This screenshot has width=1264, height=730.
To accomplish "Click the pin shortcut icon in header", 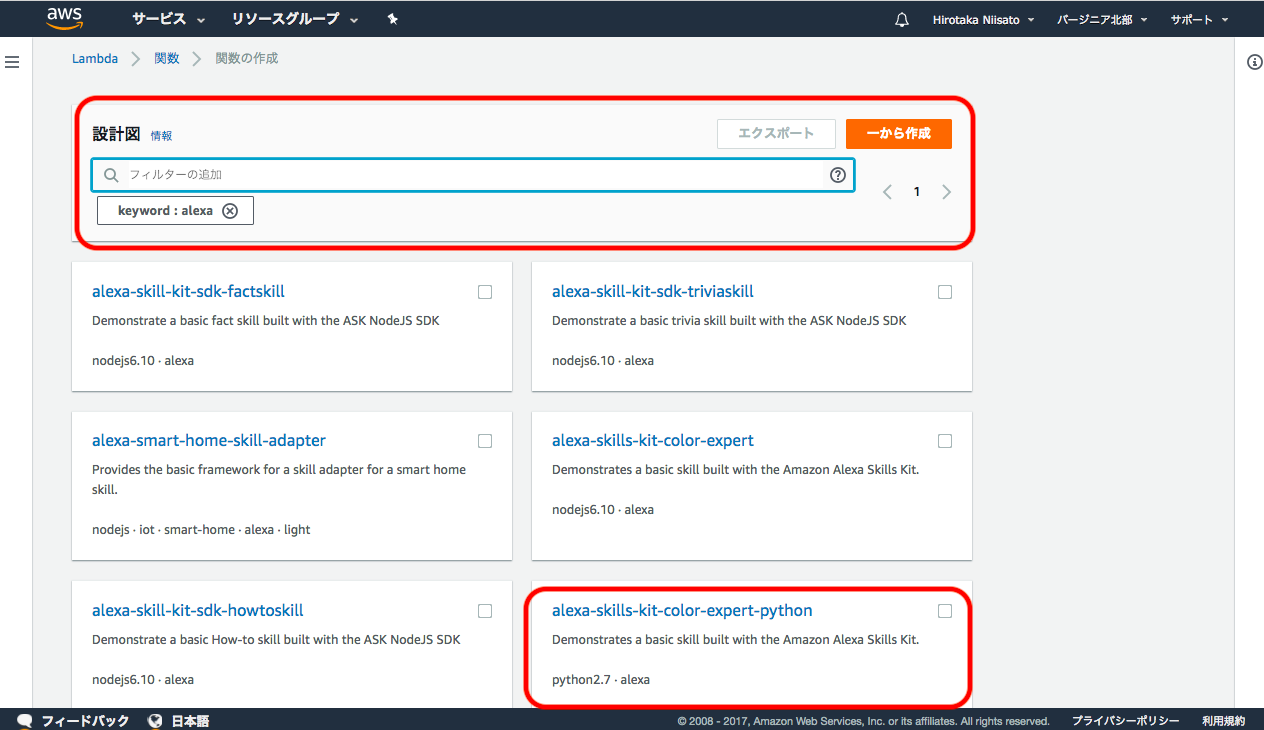I will click(x=393, y=19).
